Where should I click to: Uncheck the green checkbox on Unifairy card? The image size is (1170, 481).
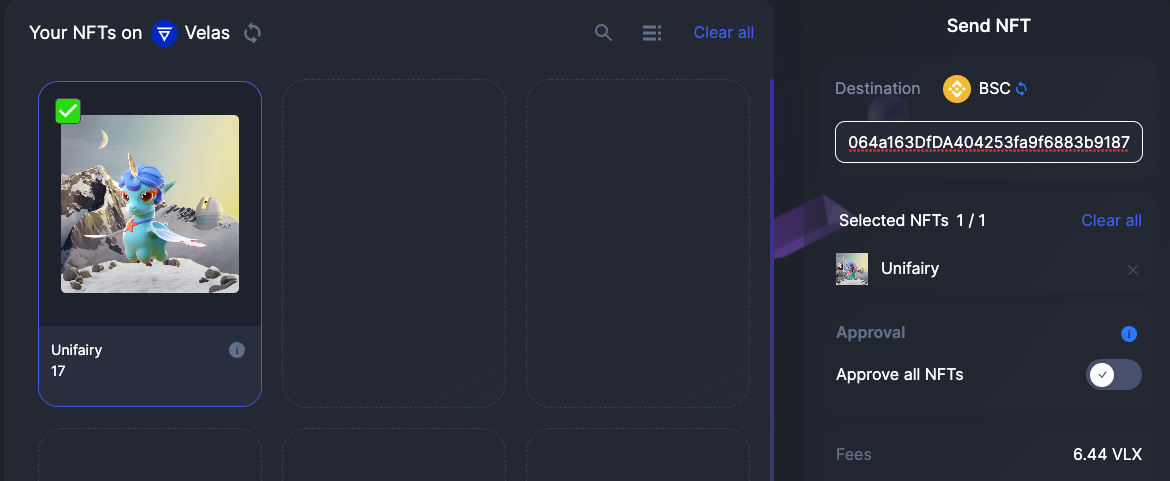click(68, 111)
